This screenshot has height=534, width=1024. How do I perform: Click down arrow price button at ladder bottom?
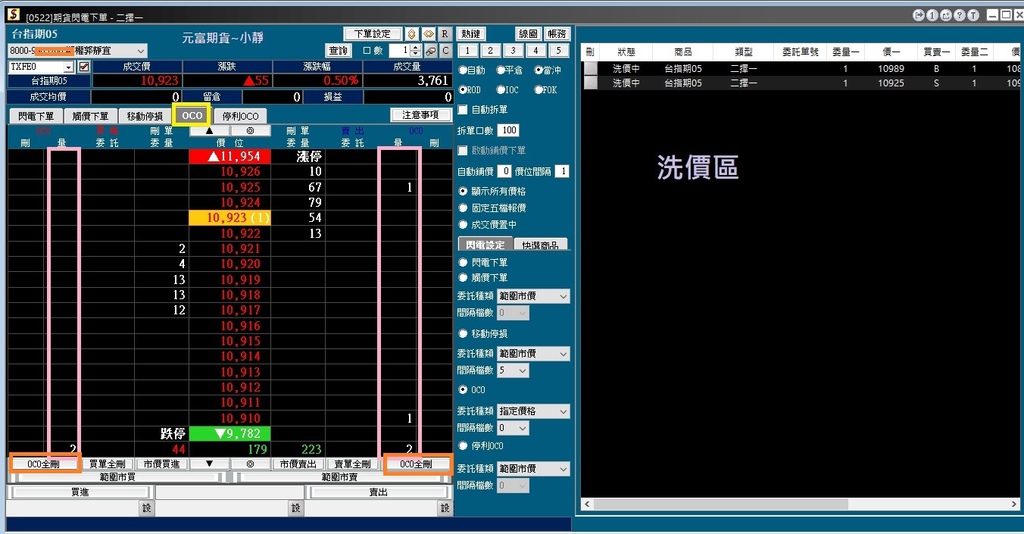(209, 463)
